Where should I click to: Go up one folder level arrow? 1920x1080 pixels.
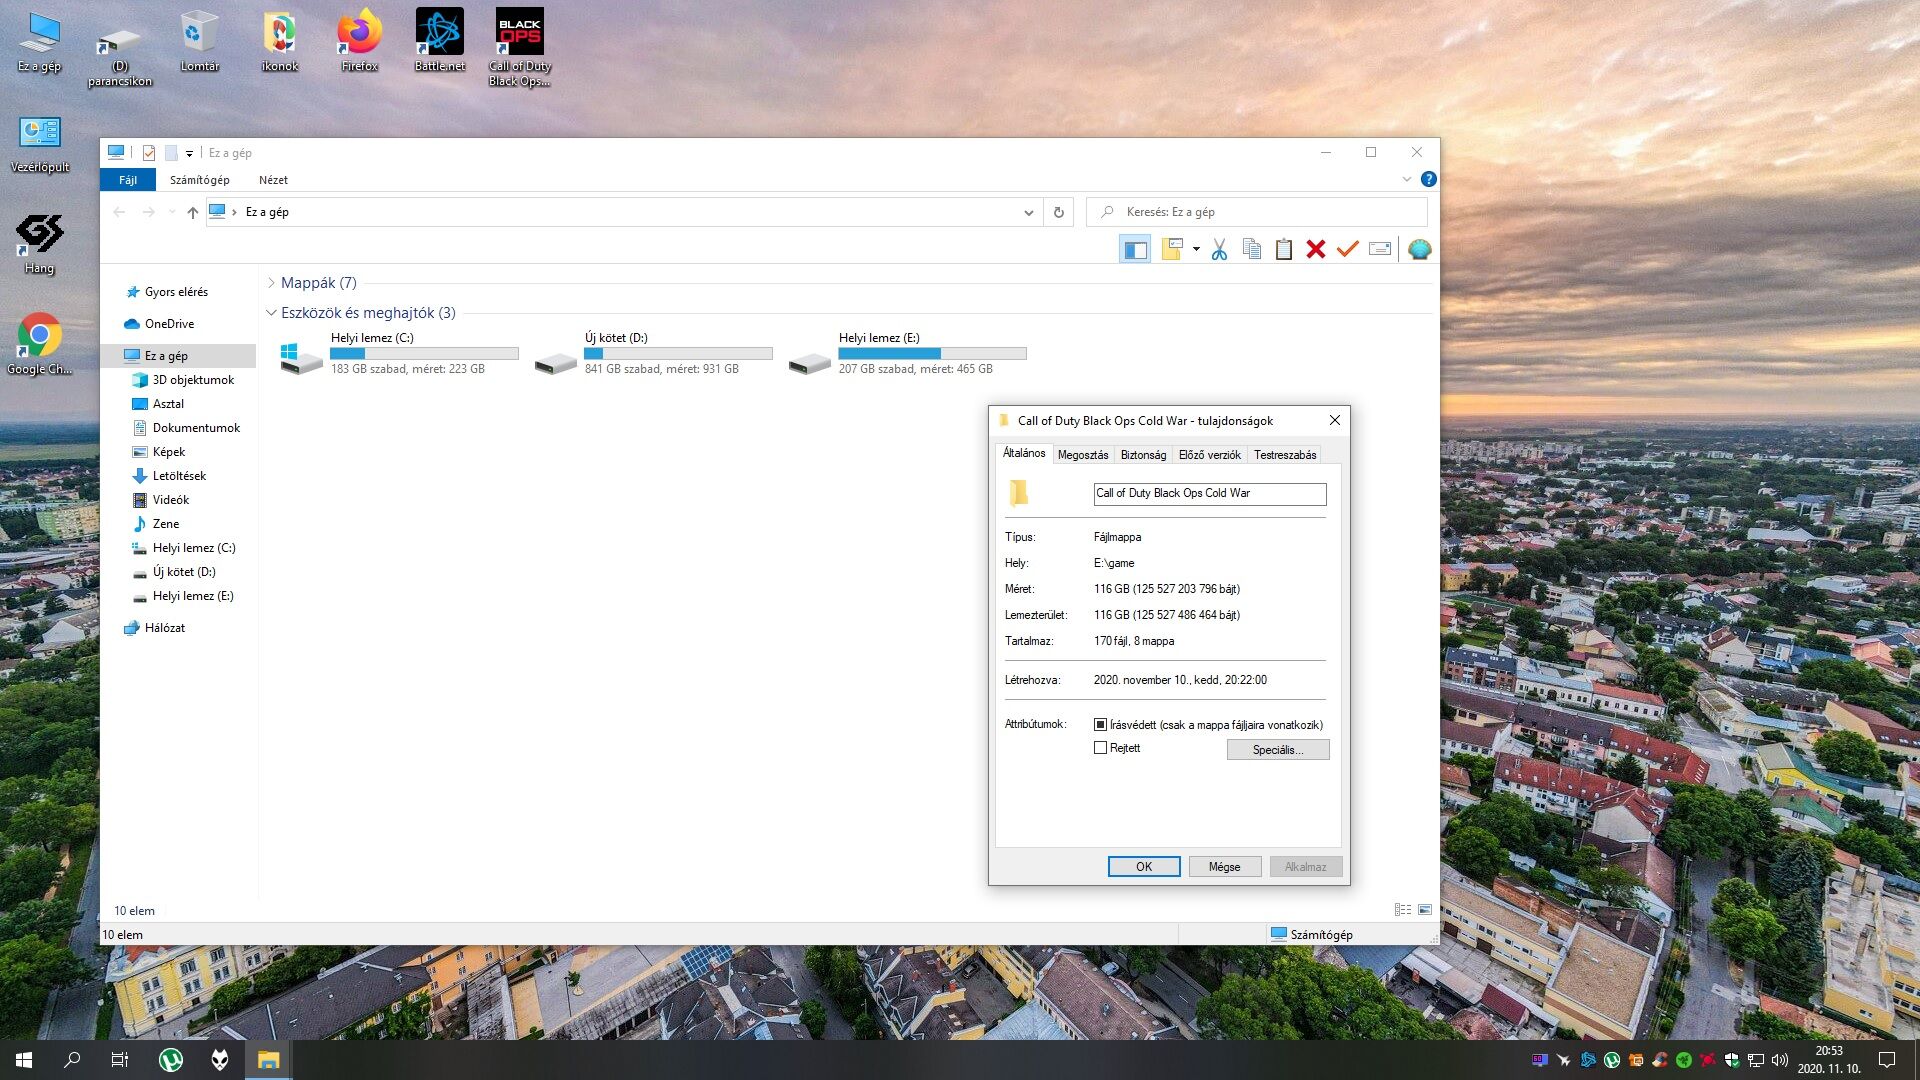(193, 212)
